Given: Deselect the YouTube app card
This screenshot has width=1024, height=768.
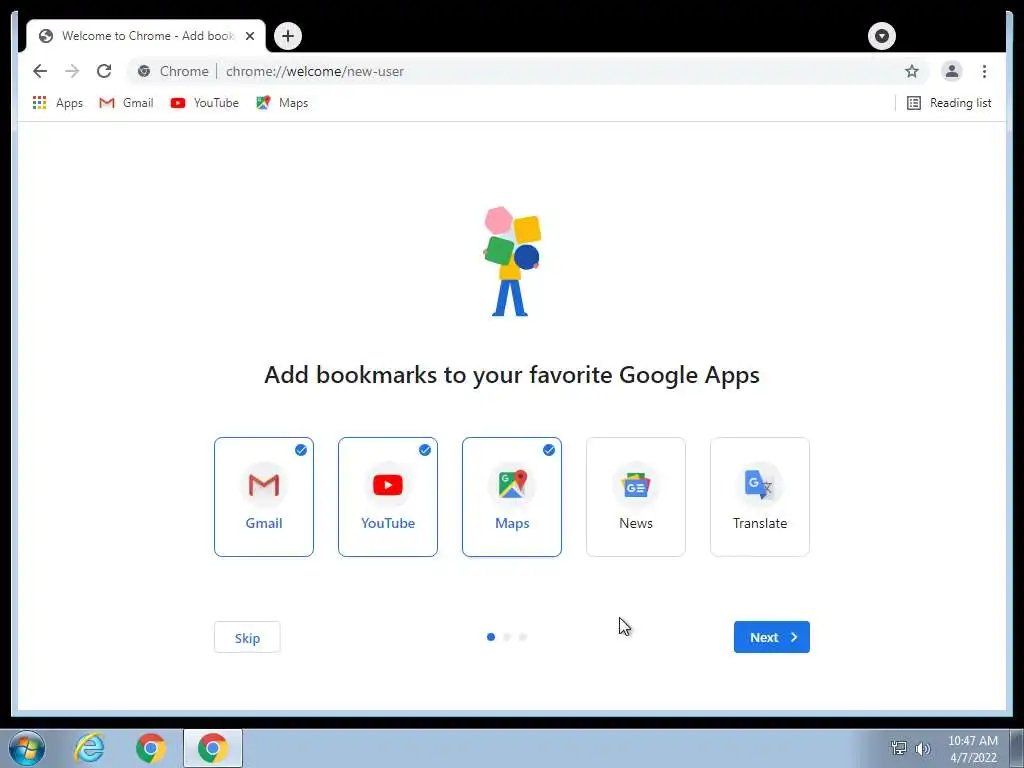Looking at the screenshot, I should [x=388, y=497].
